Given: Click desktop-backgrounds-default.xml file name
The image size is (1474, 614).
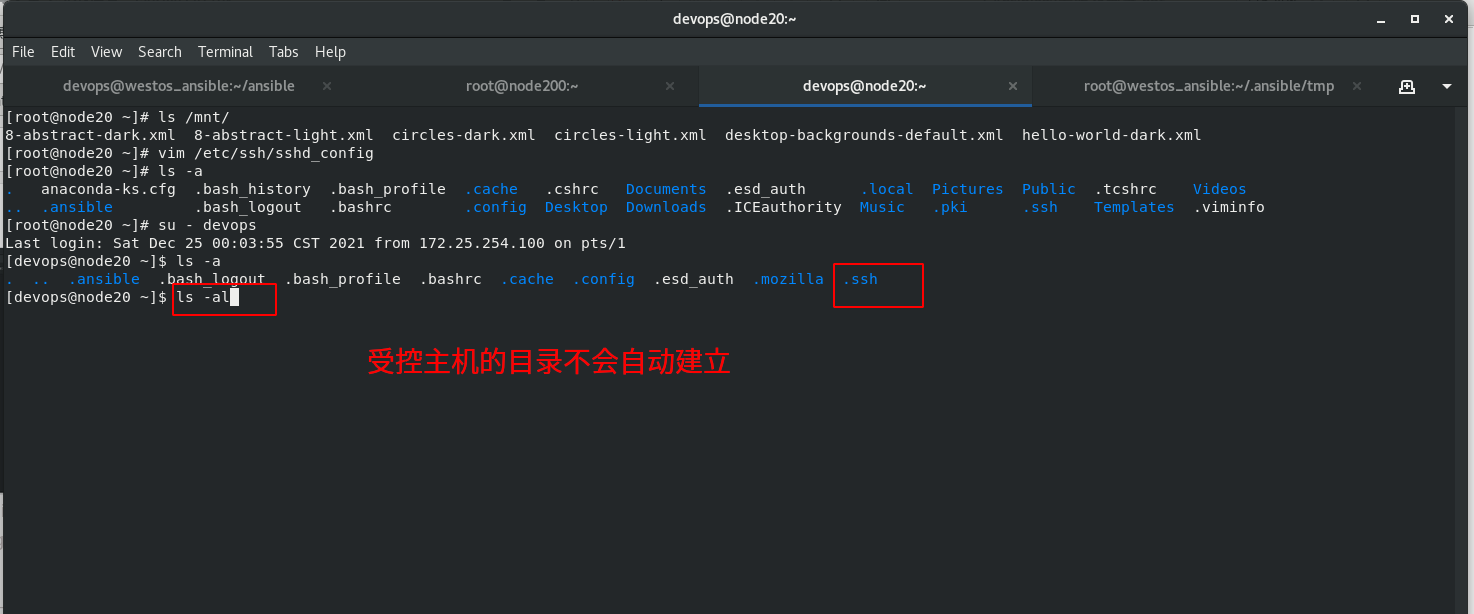Looking at the screenshot, I should pyautogui.click(x=864, y=135).
